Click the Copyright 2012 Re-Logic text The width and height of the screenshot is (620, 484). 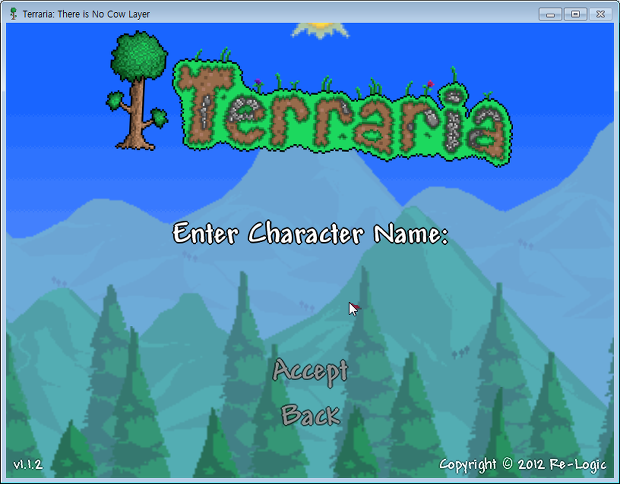coord(522,465)
